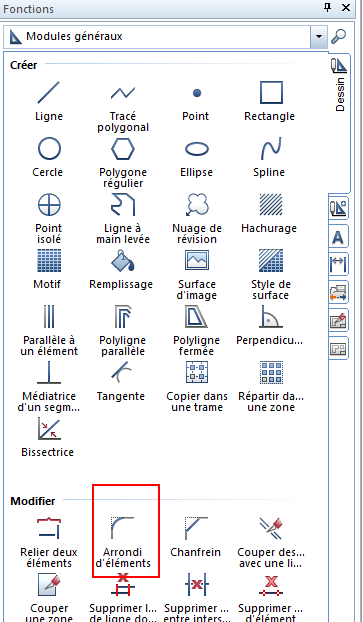Select the Hachurage tool
The image size is (363, 622).
pyautogui.click(x=270, y=212)
